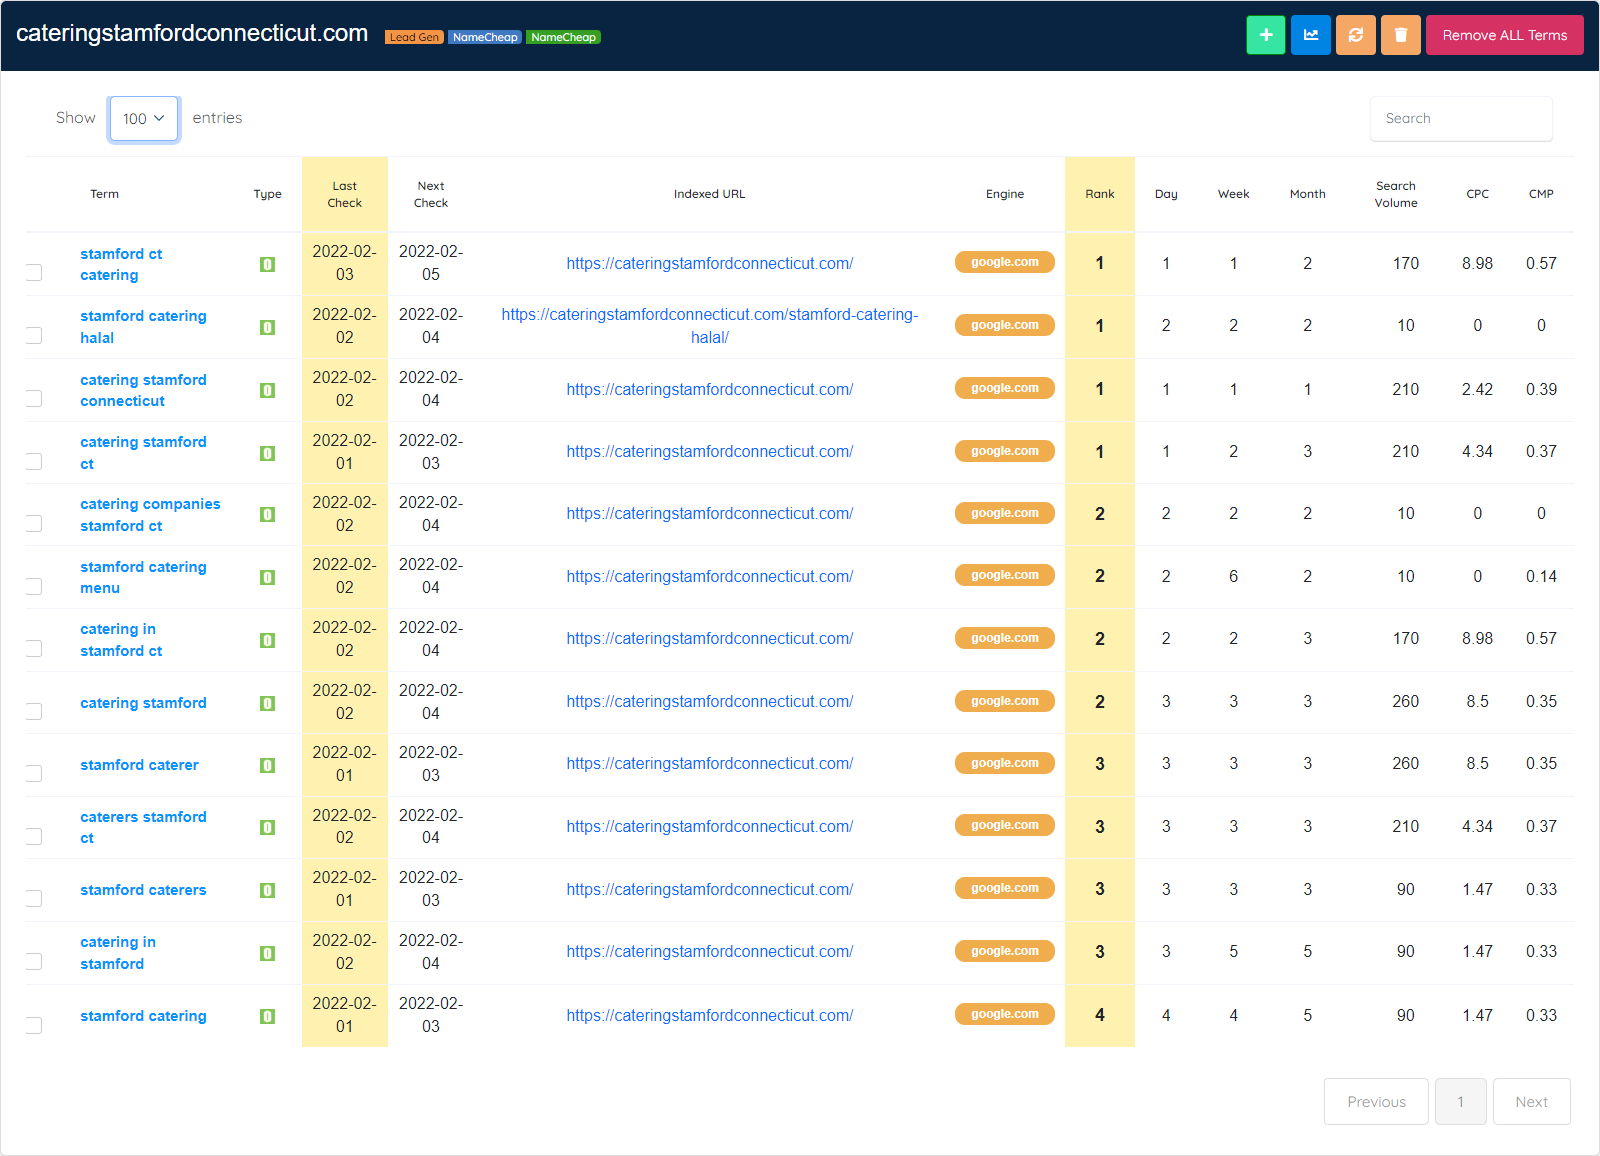Click the orange trash delete button

[1401, 35]
